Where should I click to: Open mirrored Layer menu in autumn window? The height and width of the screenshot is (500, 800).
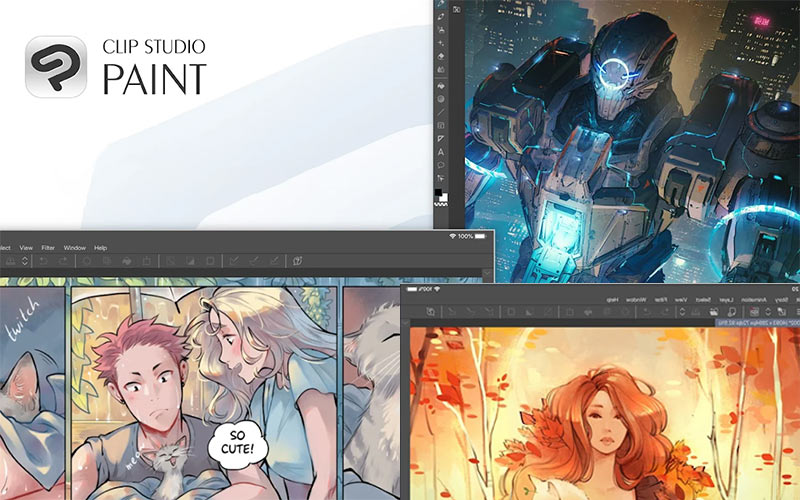pos(727,299)
